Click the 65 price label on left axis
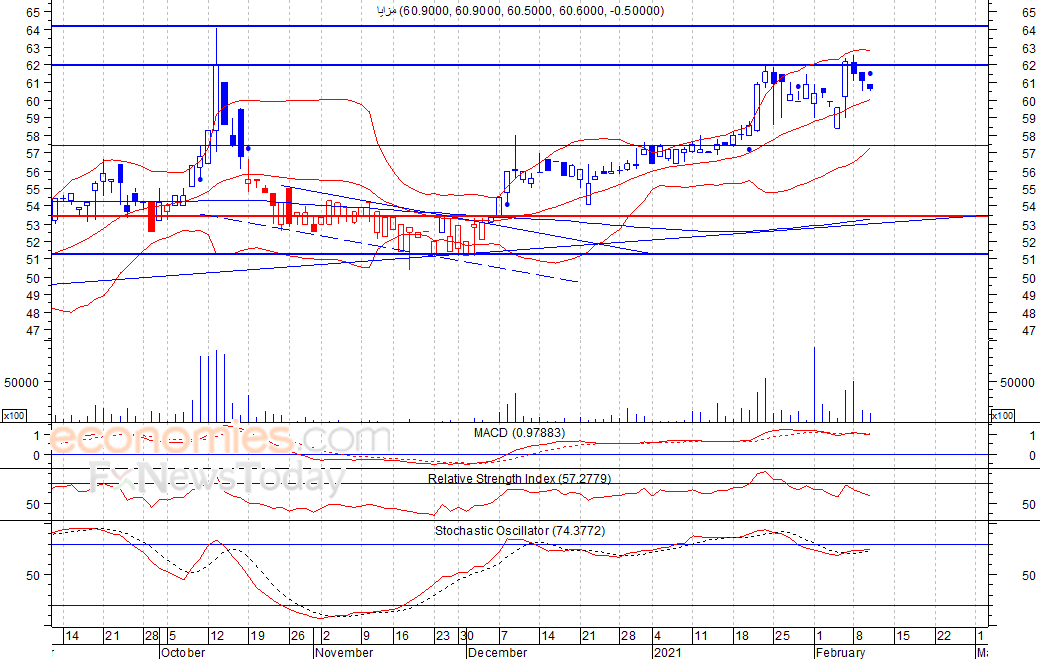Viewport: 1040px width, 659px height. tap(32, 12)
